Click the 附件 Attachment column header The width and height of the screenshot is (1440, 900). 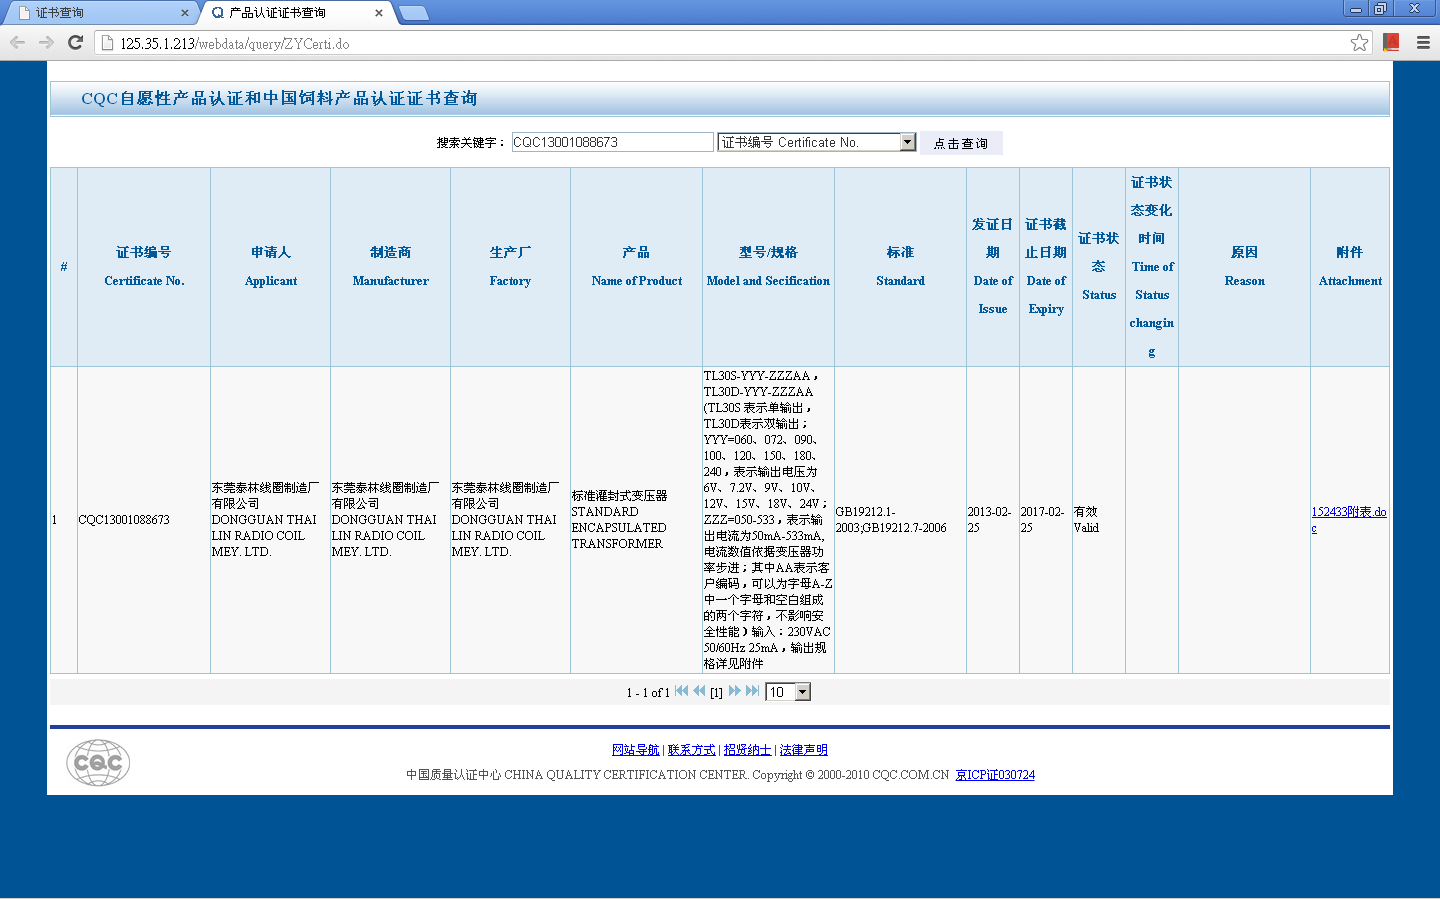tap(1350, 267)
